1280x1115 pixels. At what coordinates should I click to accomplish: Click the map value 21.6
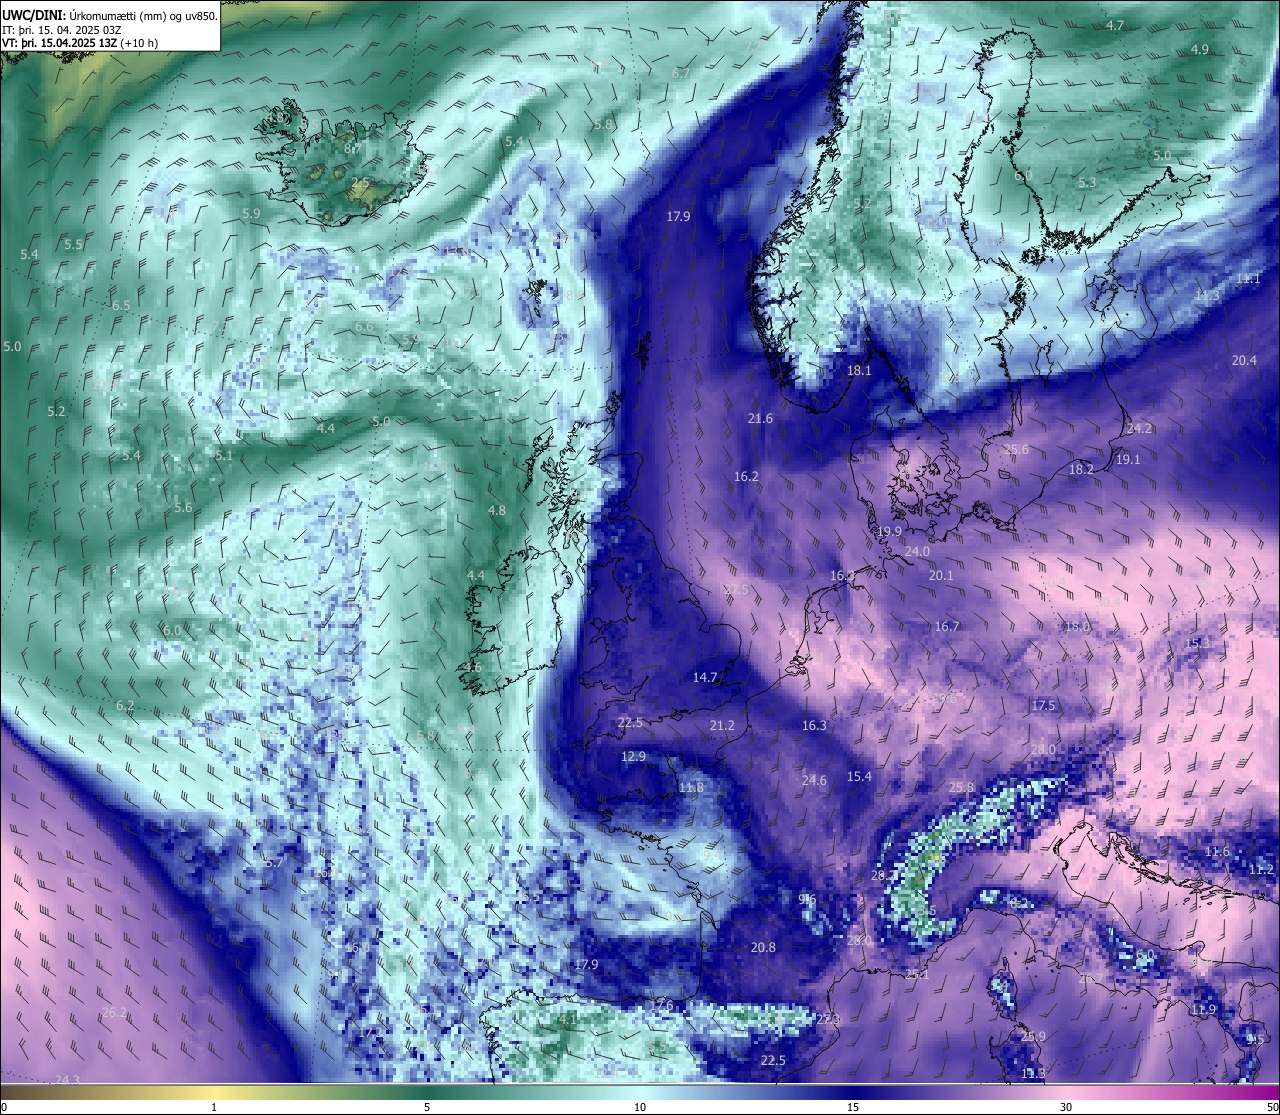point(760,418)
